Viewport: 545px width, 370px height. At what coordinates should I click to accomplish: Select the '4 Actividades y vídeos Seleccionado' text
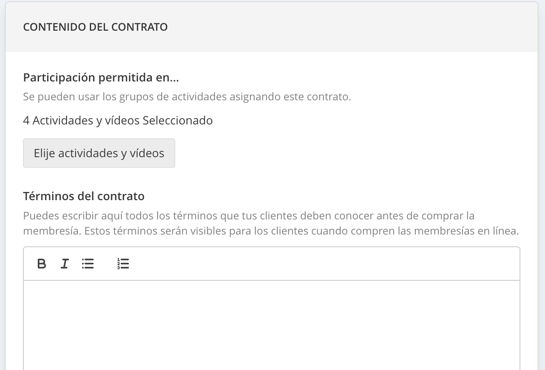click(x=118, y=121)
